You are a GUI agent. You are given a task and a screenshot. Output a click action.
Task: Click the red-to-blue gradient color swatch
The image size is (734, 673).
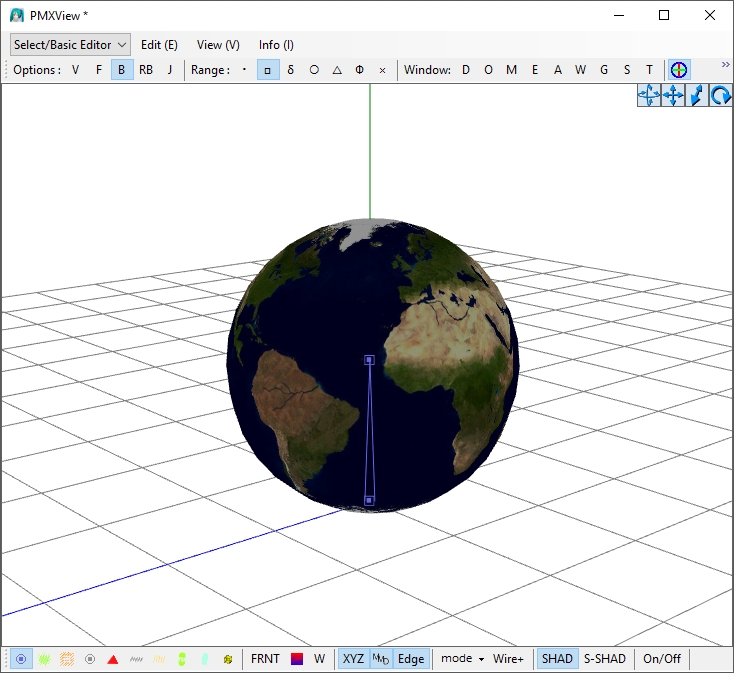pyautogui.click(x=297, y=659)
